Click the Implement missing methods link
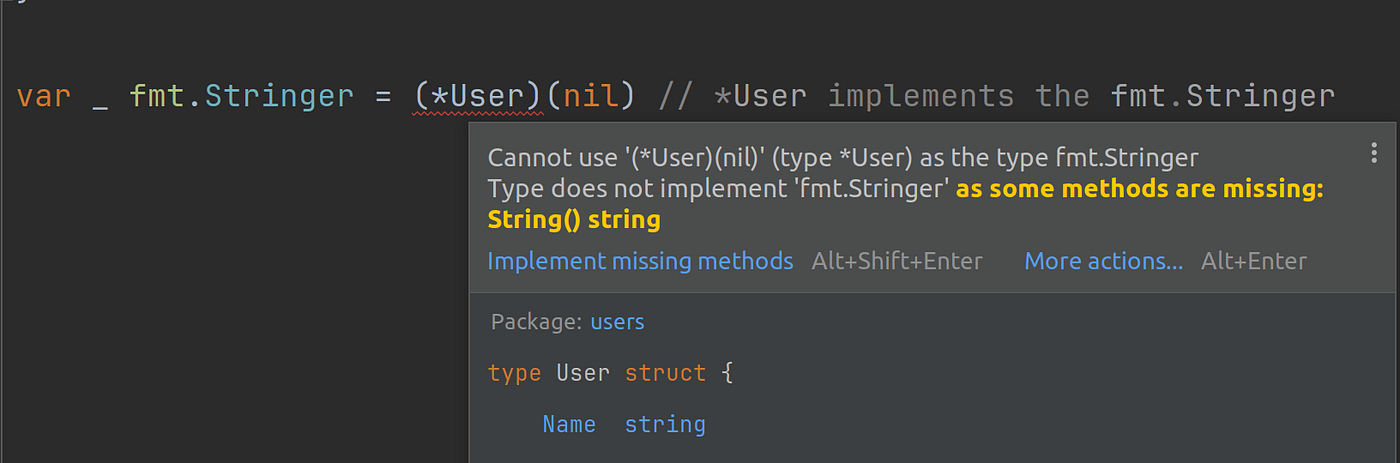This screenshot has width=1400, height=463. (x=640, y=261)
